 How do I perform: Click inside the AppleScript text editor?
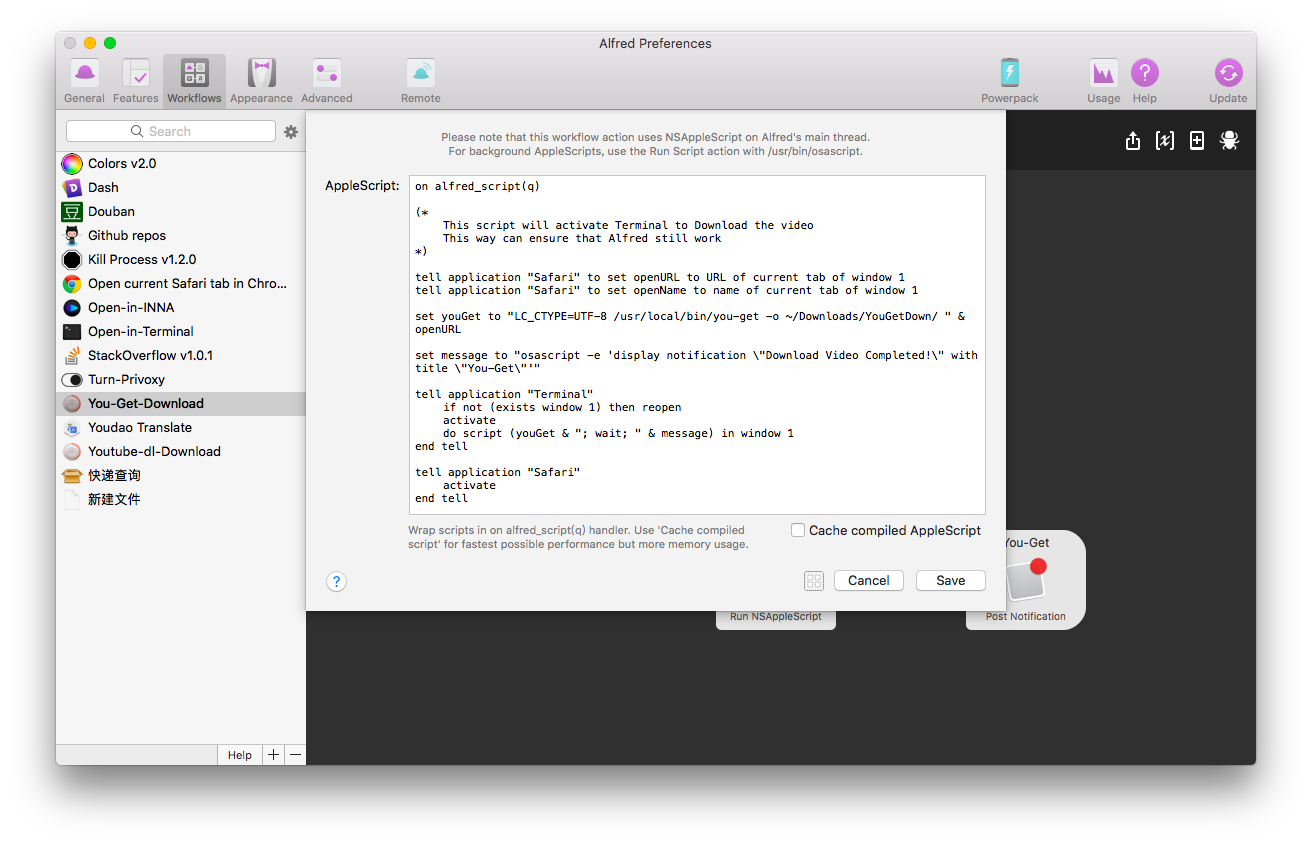[x=697, y=345]
